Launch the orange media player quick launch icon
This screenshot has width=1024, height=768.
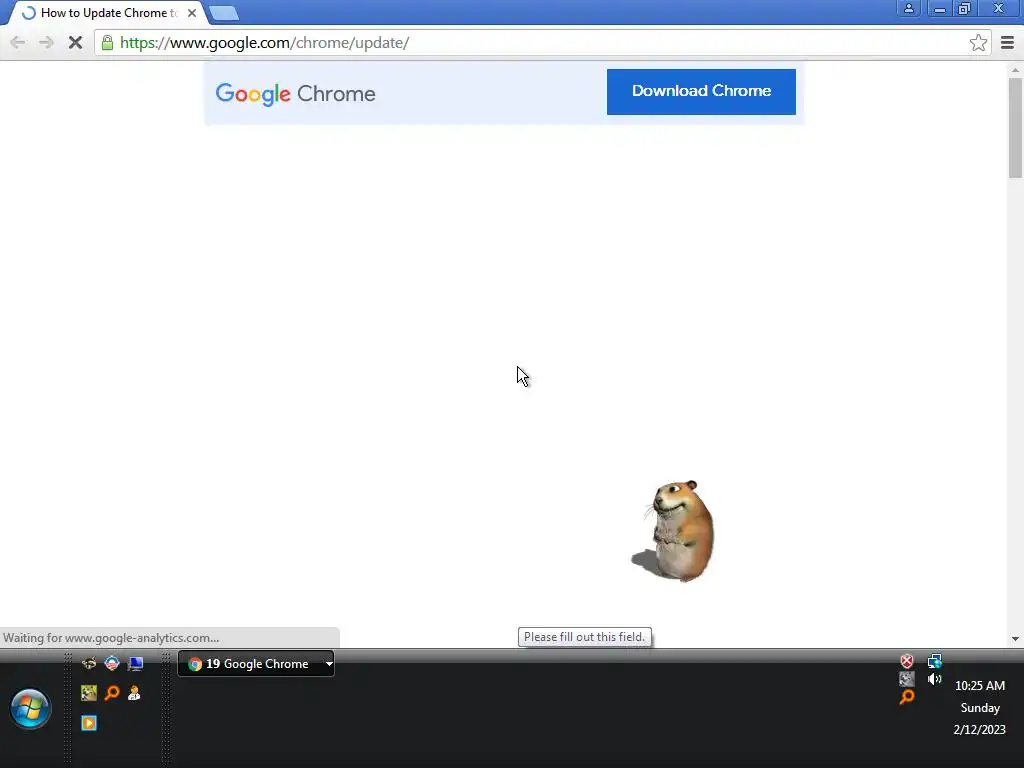pyautogui.click(x=89, y=722)
